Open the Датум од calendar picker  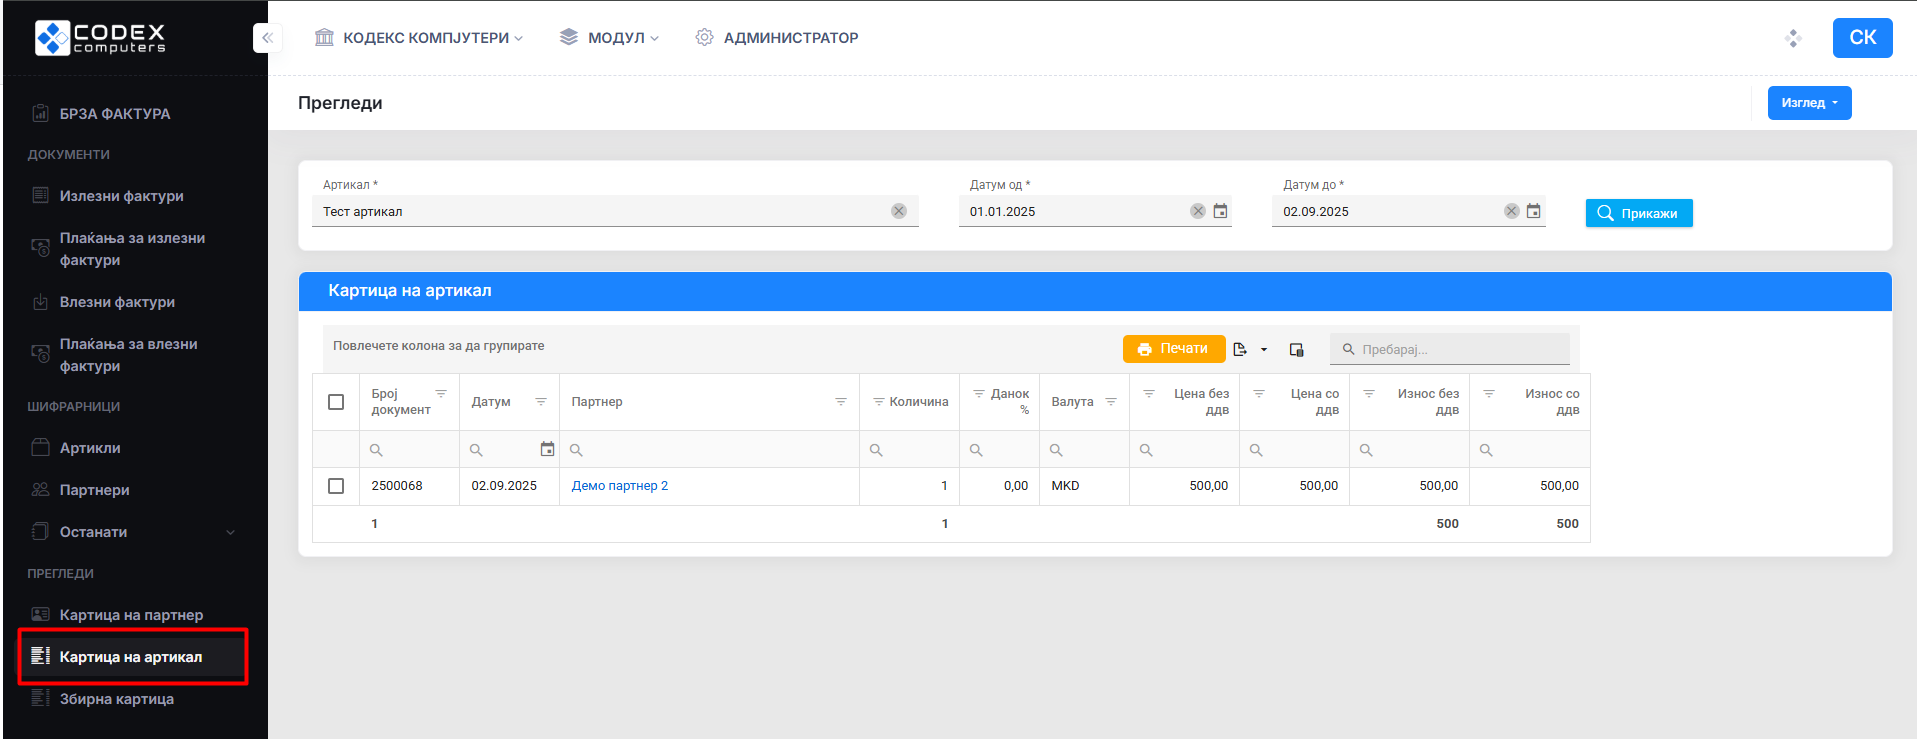click(1220, 211)
